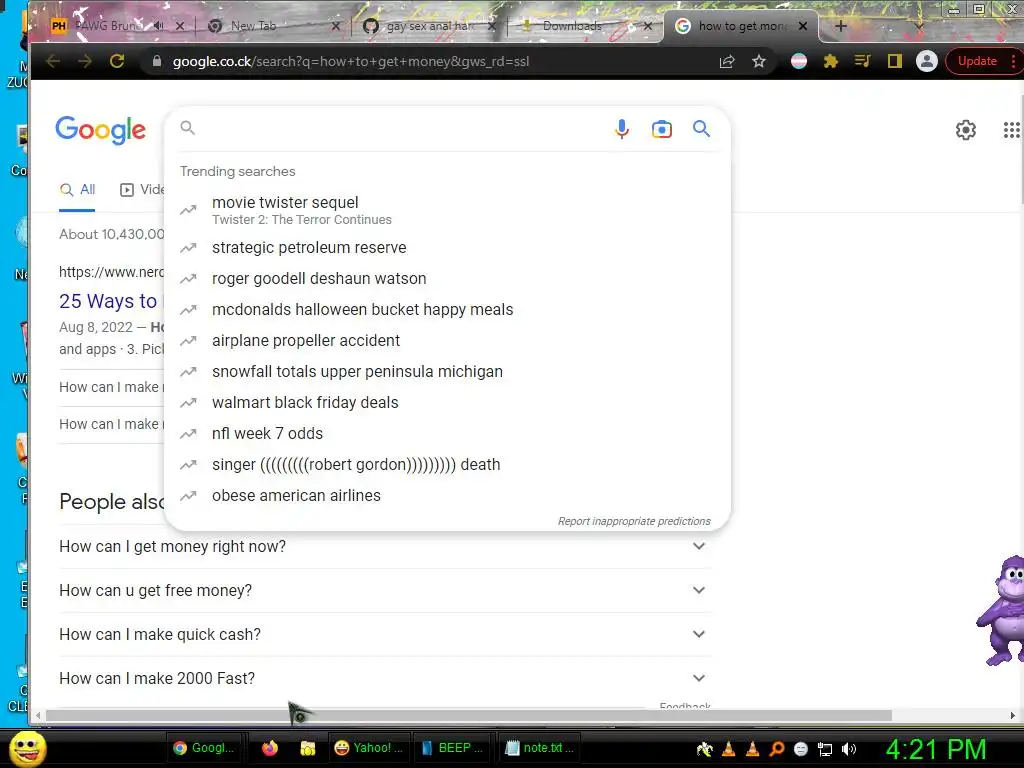Viewport: 1024px width, 768px height.
Task: Select the robert gordon death suggestion
Action: pyautogui.click(x=447, y=464)
